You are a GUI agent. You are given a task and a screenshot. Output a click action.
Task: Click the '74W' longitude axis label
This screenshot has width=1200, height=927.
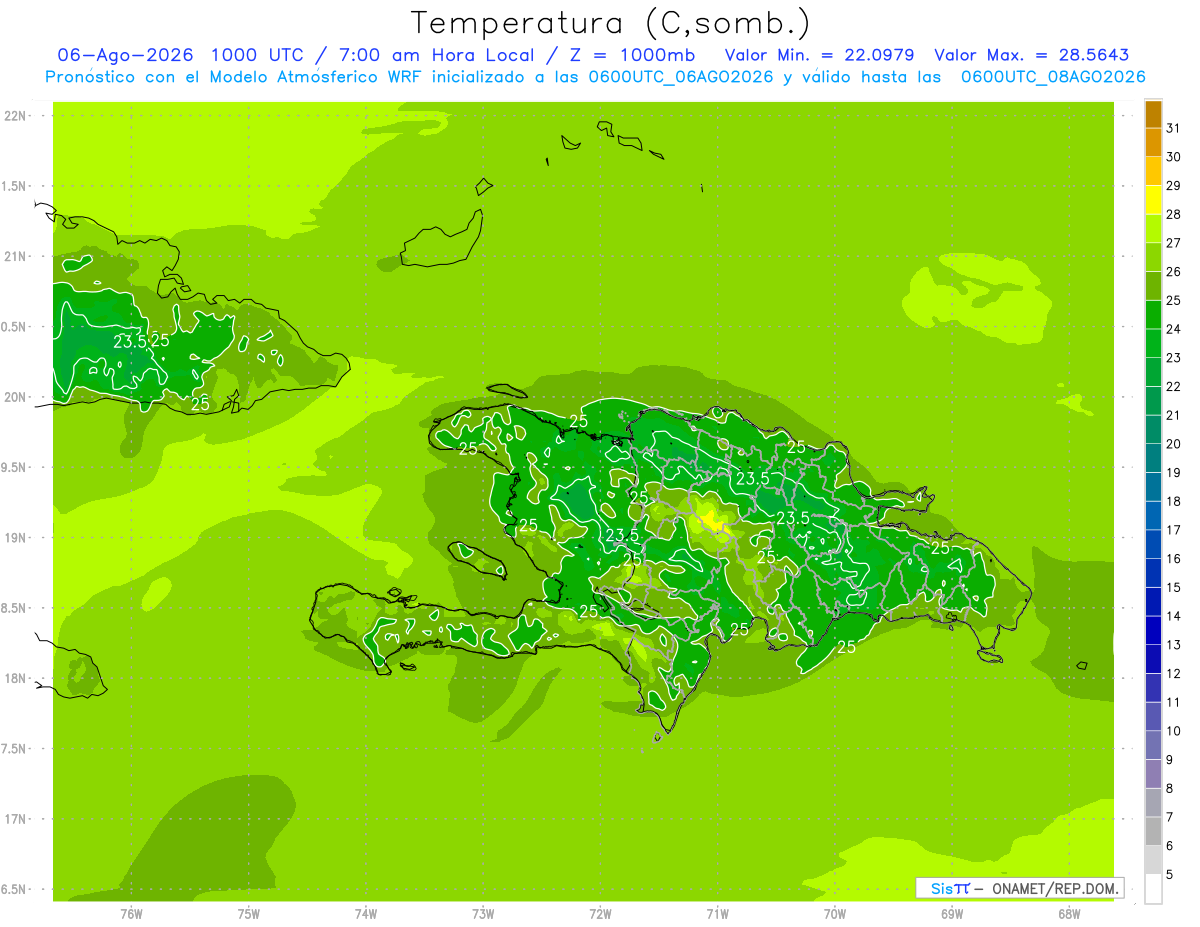(x=366, y=913)
